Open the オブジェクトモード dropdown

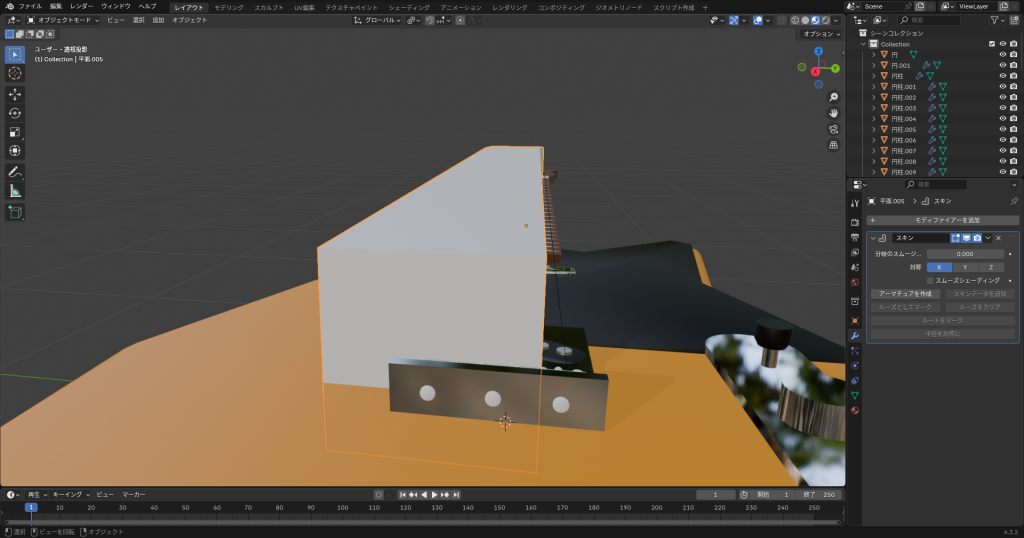[x=63, y=20]
